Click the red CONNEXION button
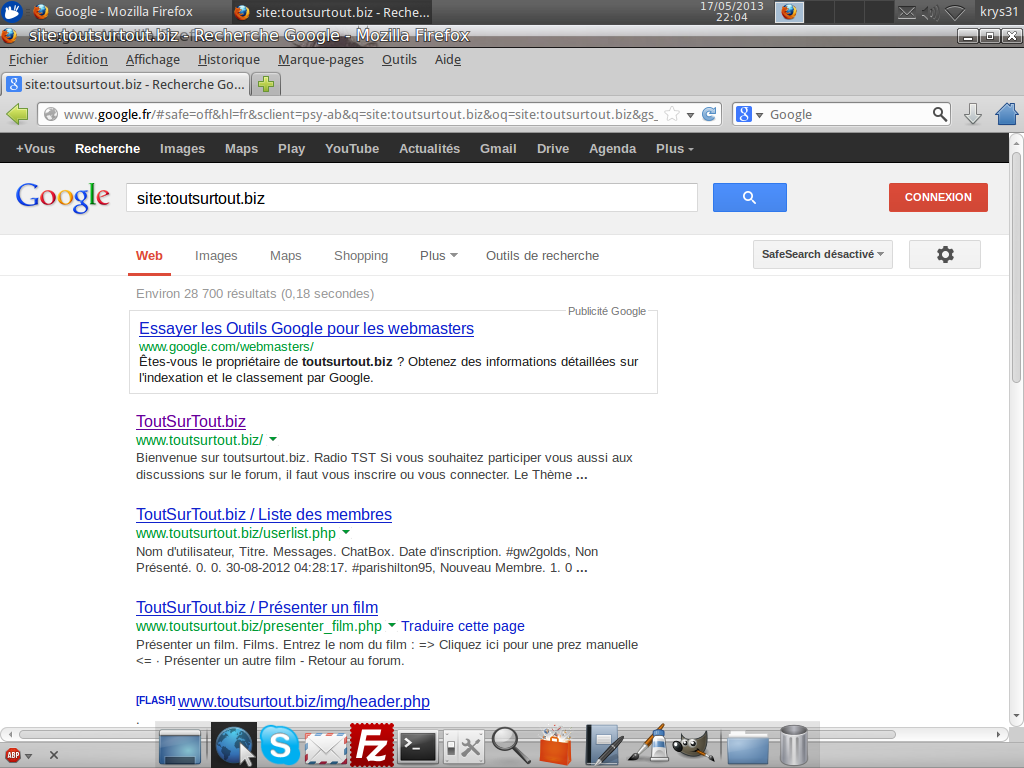The height and width of the screenshot is (768, 1024). tap(938, 197)
